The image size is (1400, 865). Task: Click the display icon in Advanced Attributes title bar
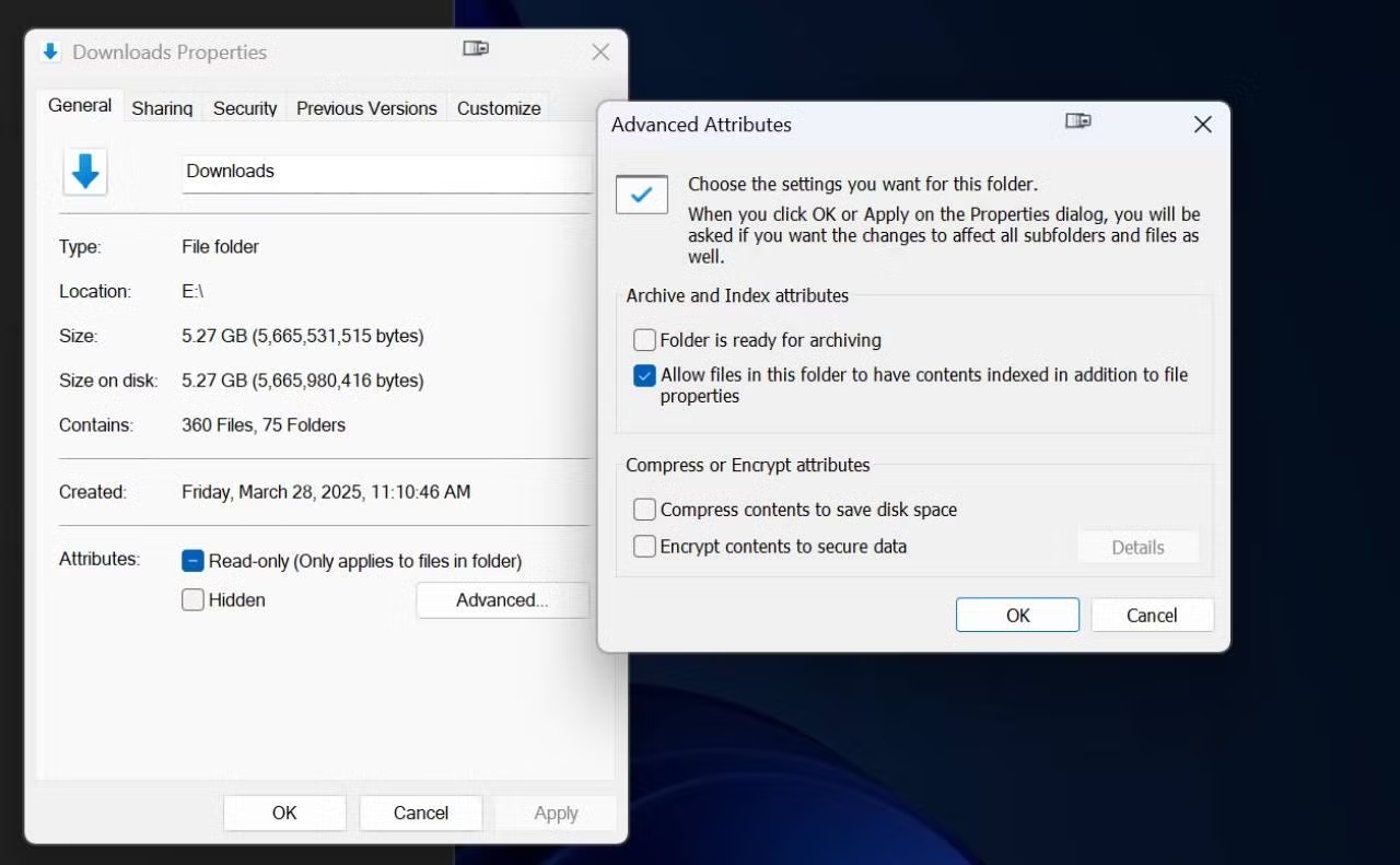pos(1079,121)
